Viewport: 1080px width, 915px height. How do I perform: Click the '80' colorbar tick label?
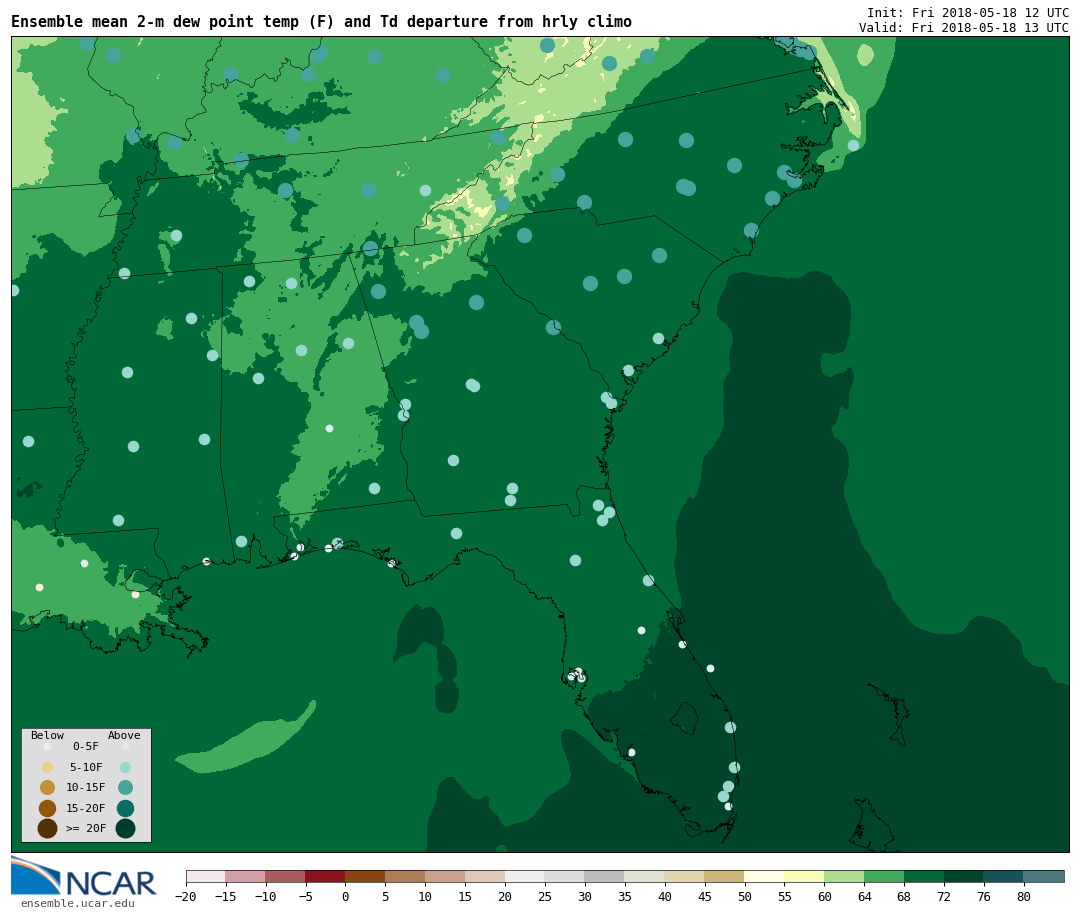[1024, 896]
